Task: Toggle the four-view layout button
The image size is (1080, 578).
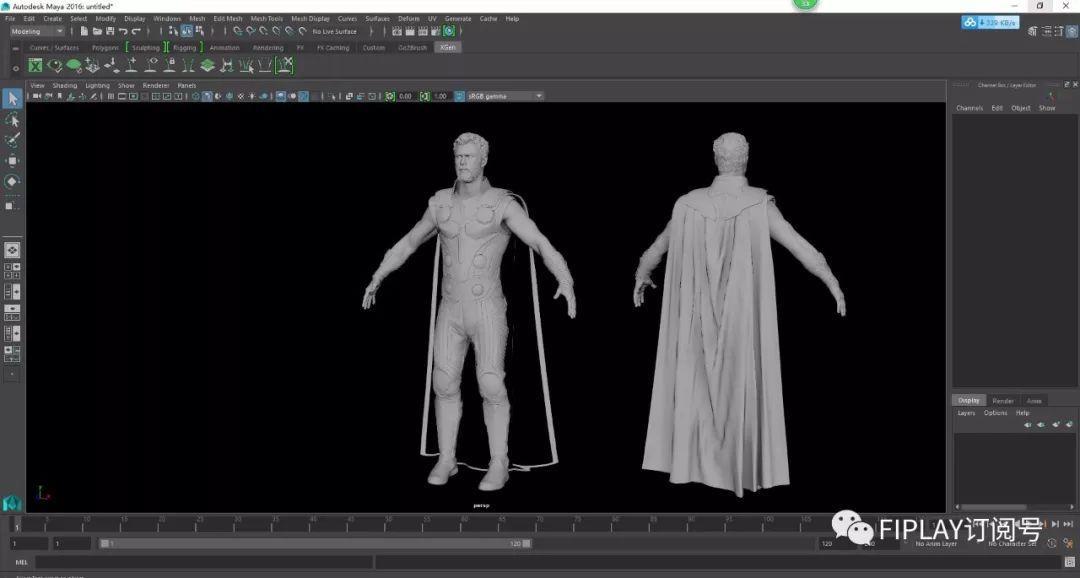Action: pos(12,270)
